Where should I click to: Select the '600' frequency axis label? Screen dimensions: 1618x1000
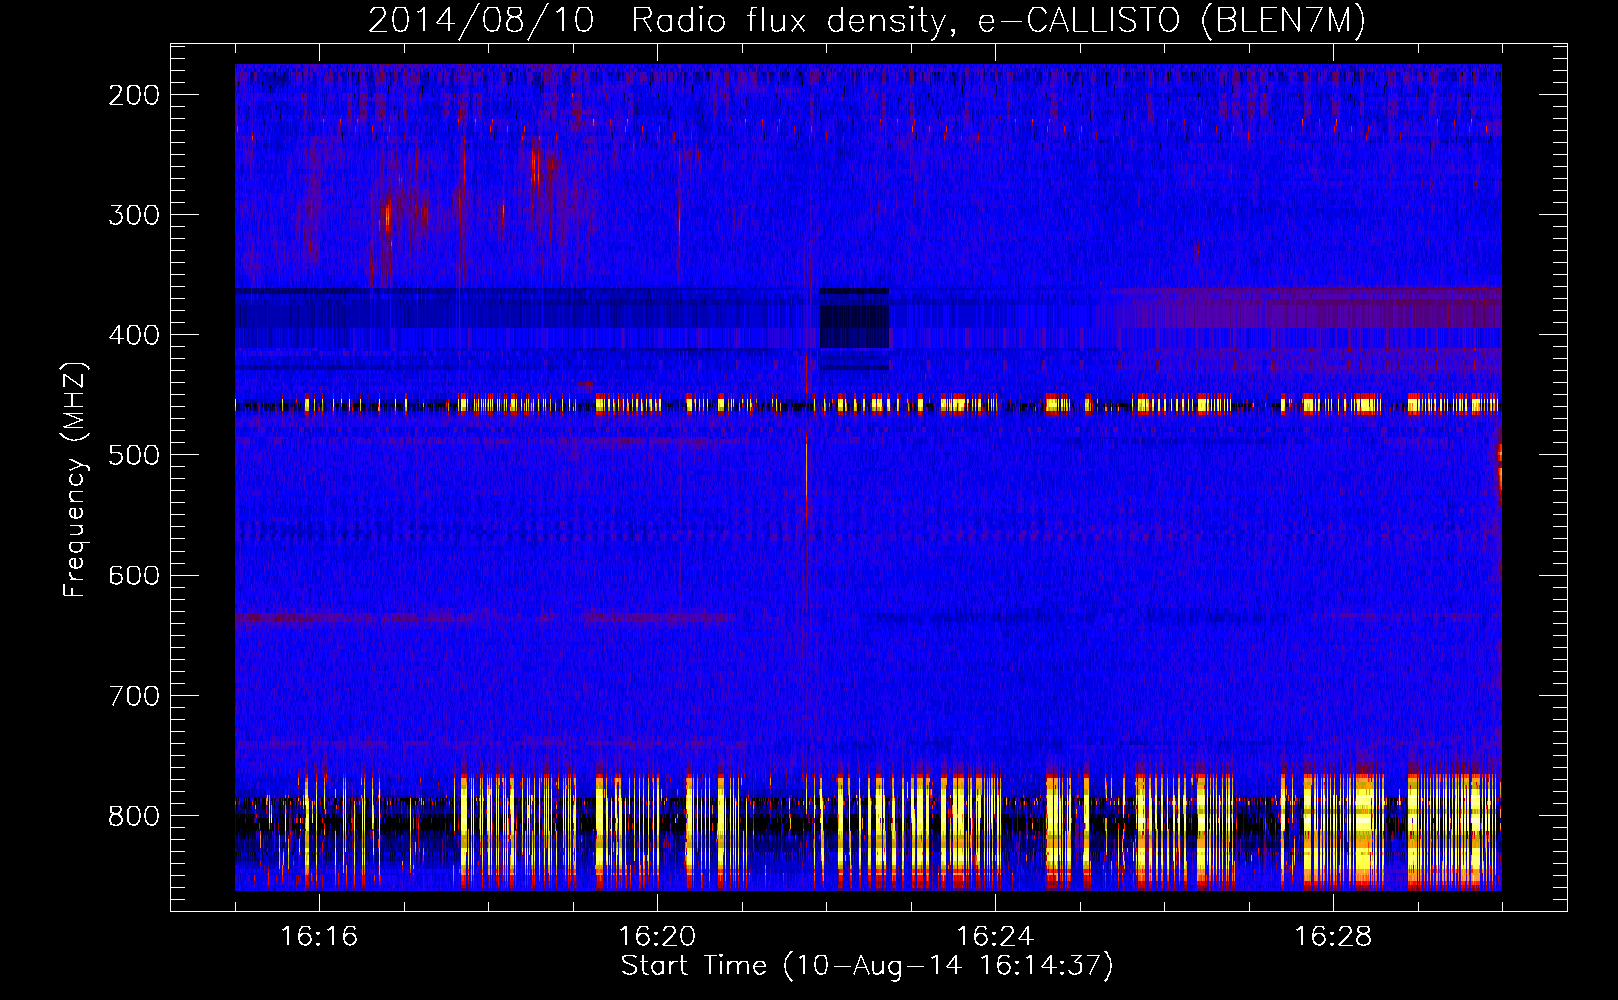click(x=134, y=575)
